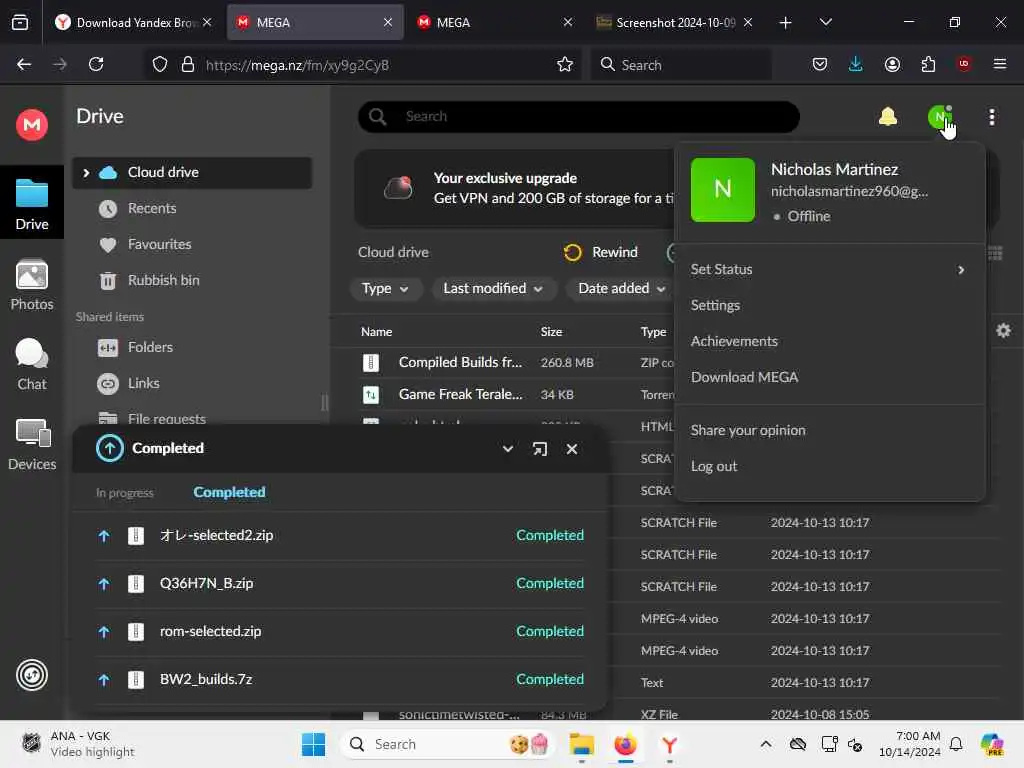
Task: Click the MEGA logo icon
Action: 31,124
